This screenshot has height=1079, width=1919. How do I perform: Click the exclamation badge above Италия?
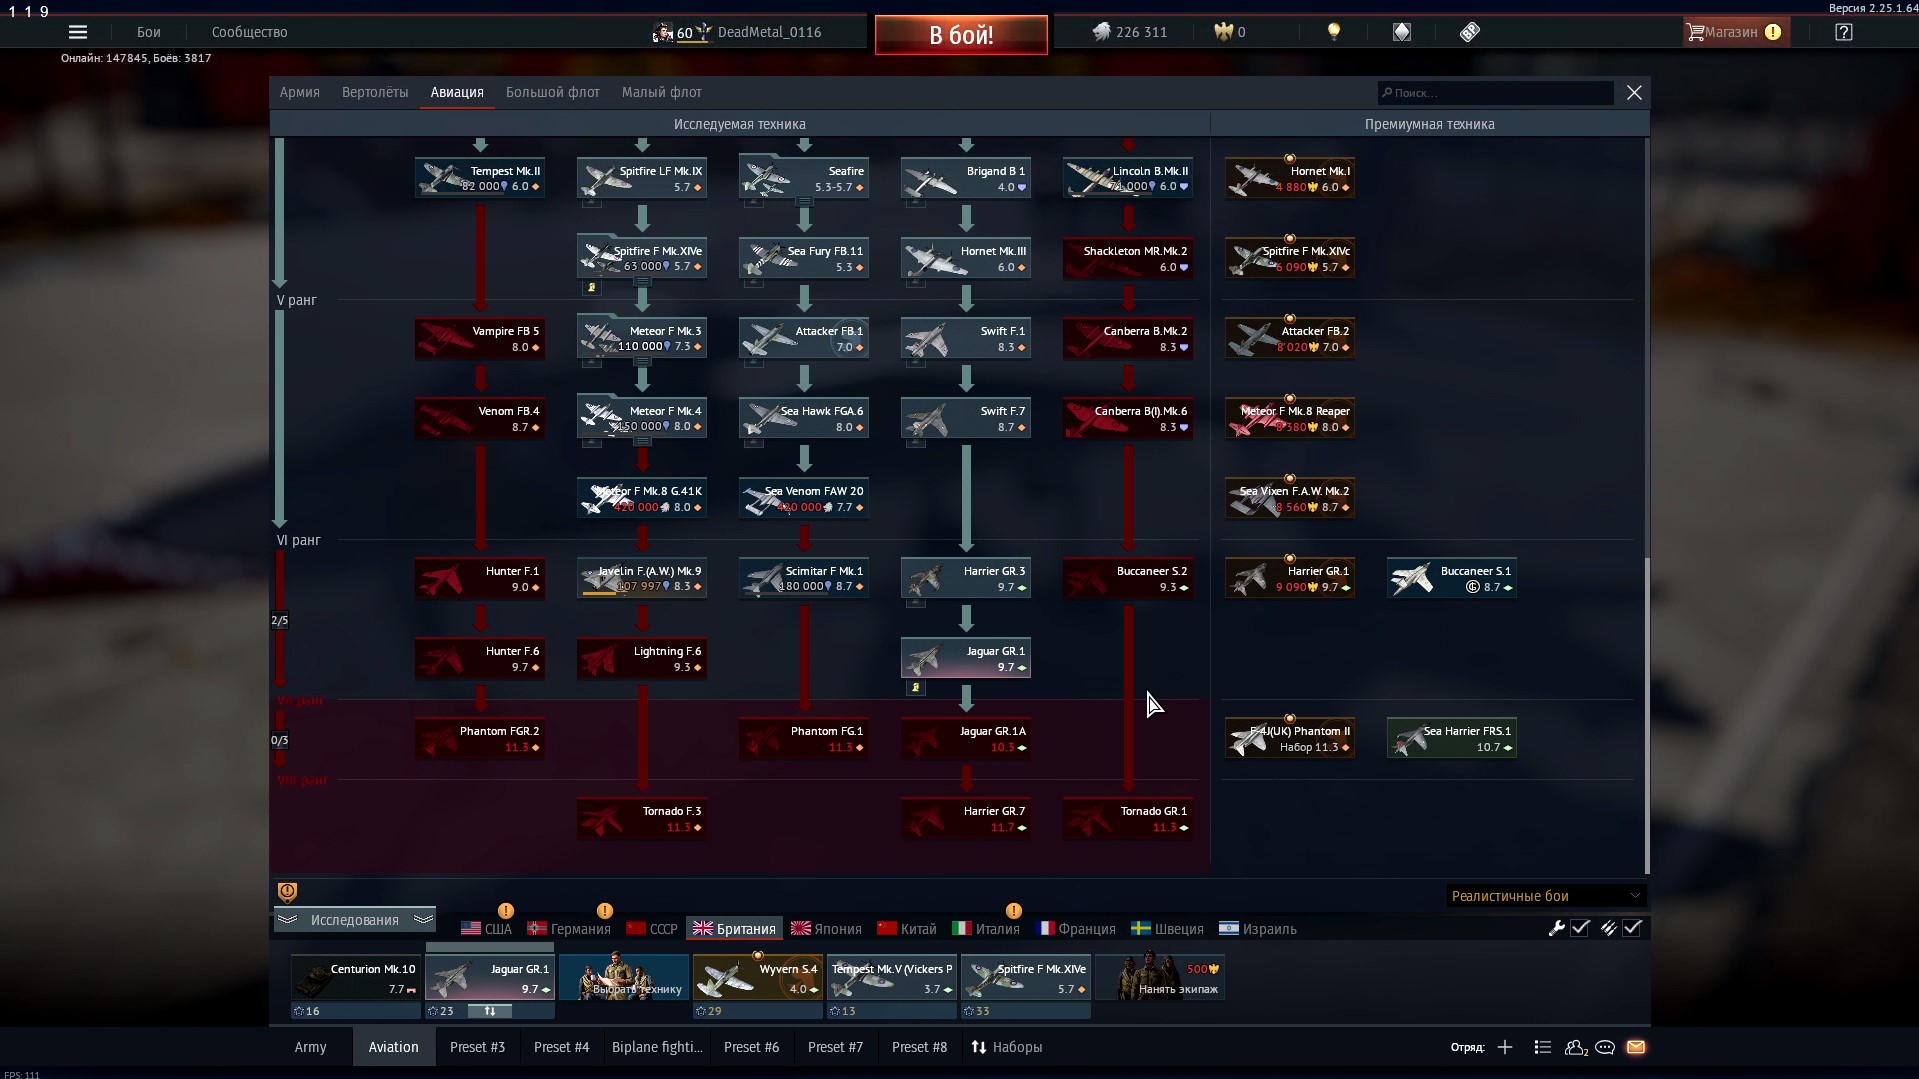click(1014, 911)
